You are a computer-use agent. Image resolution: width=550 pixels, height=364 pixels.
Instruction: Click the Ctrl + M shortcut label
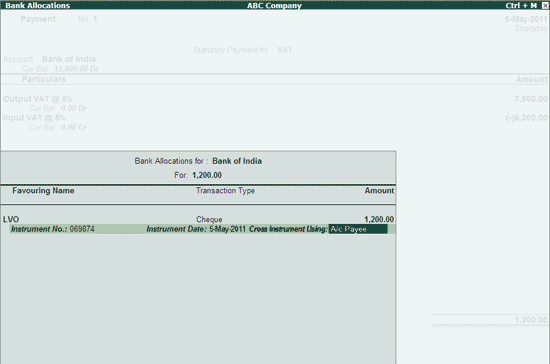[x=521, y=5]
